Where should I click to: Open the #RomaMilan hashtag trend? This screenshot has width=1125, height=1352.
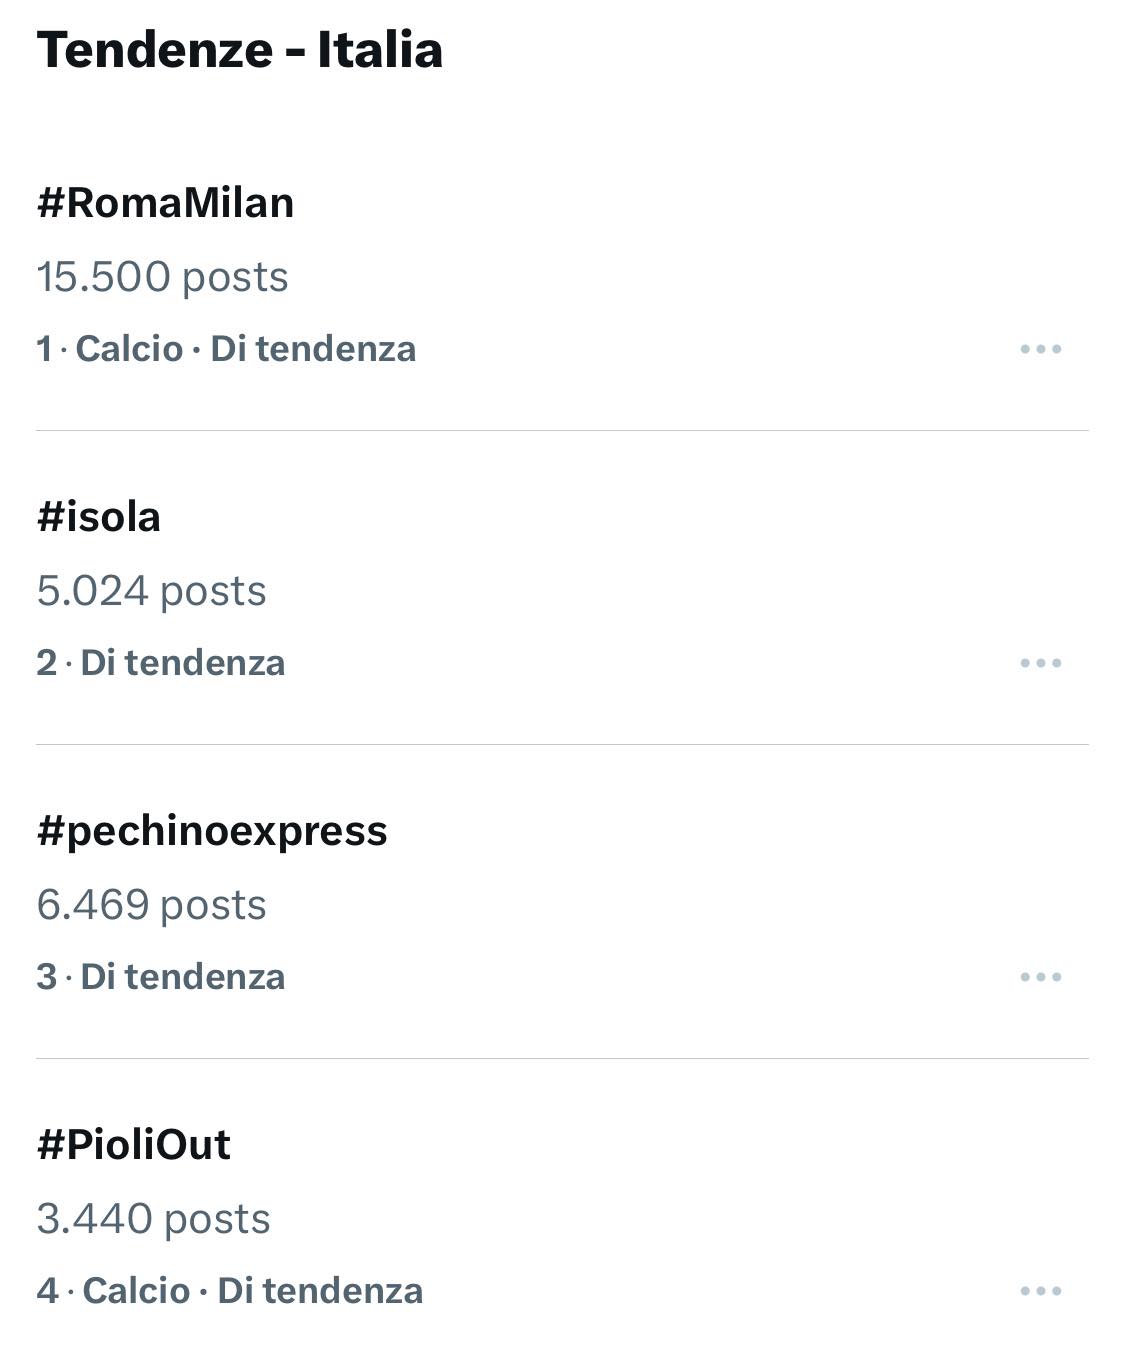coord(165,203)
